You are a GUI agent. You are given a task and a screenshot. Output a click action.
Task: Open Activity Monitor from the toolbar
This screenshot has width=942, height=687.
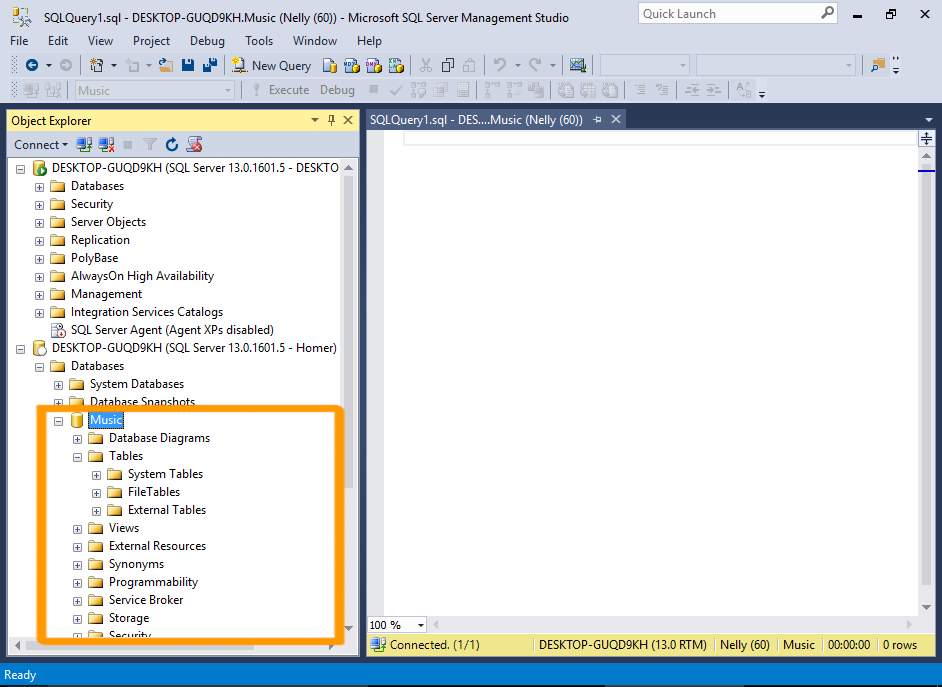tap(577, 65)
